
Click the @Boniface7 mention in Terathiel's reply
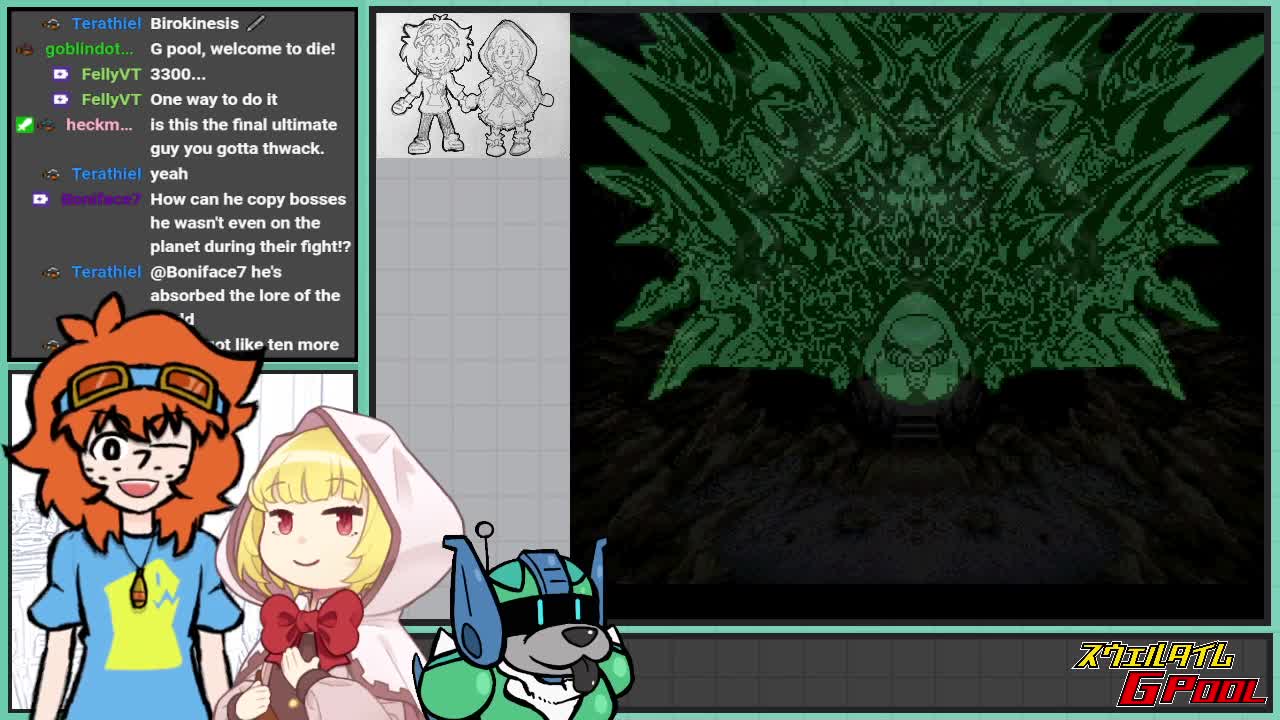coord(198,272)
